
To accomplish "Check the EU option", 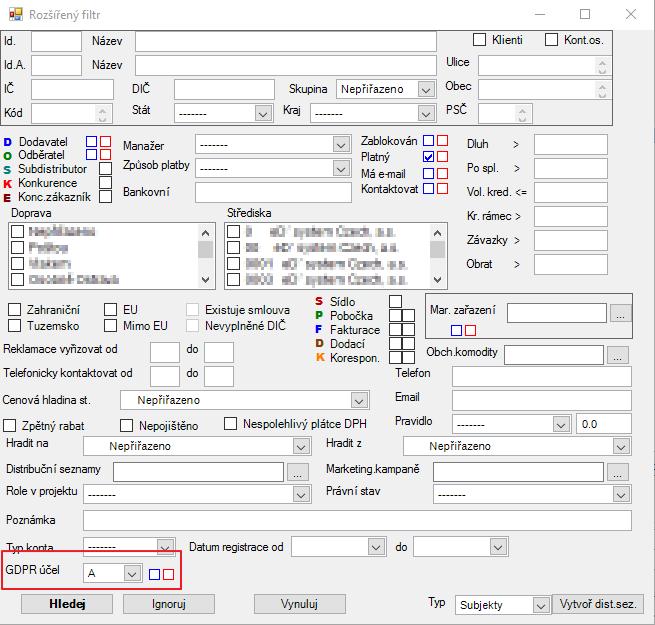I will [110, 310].
